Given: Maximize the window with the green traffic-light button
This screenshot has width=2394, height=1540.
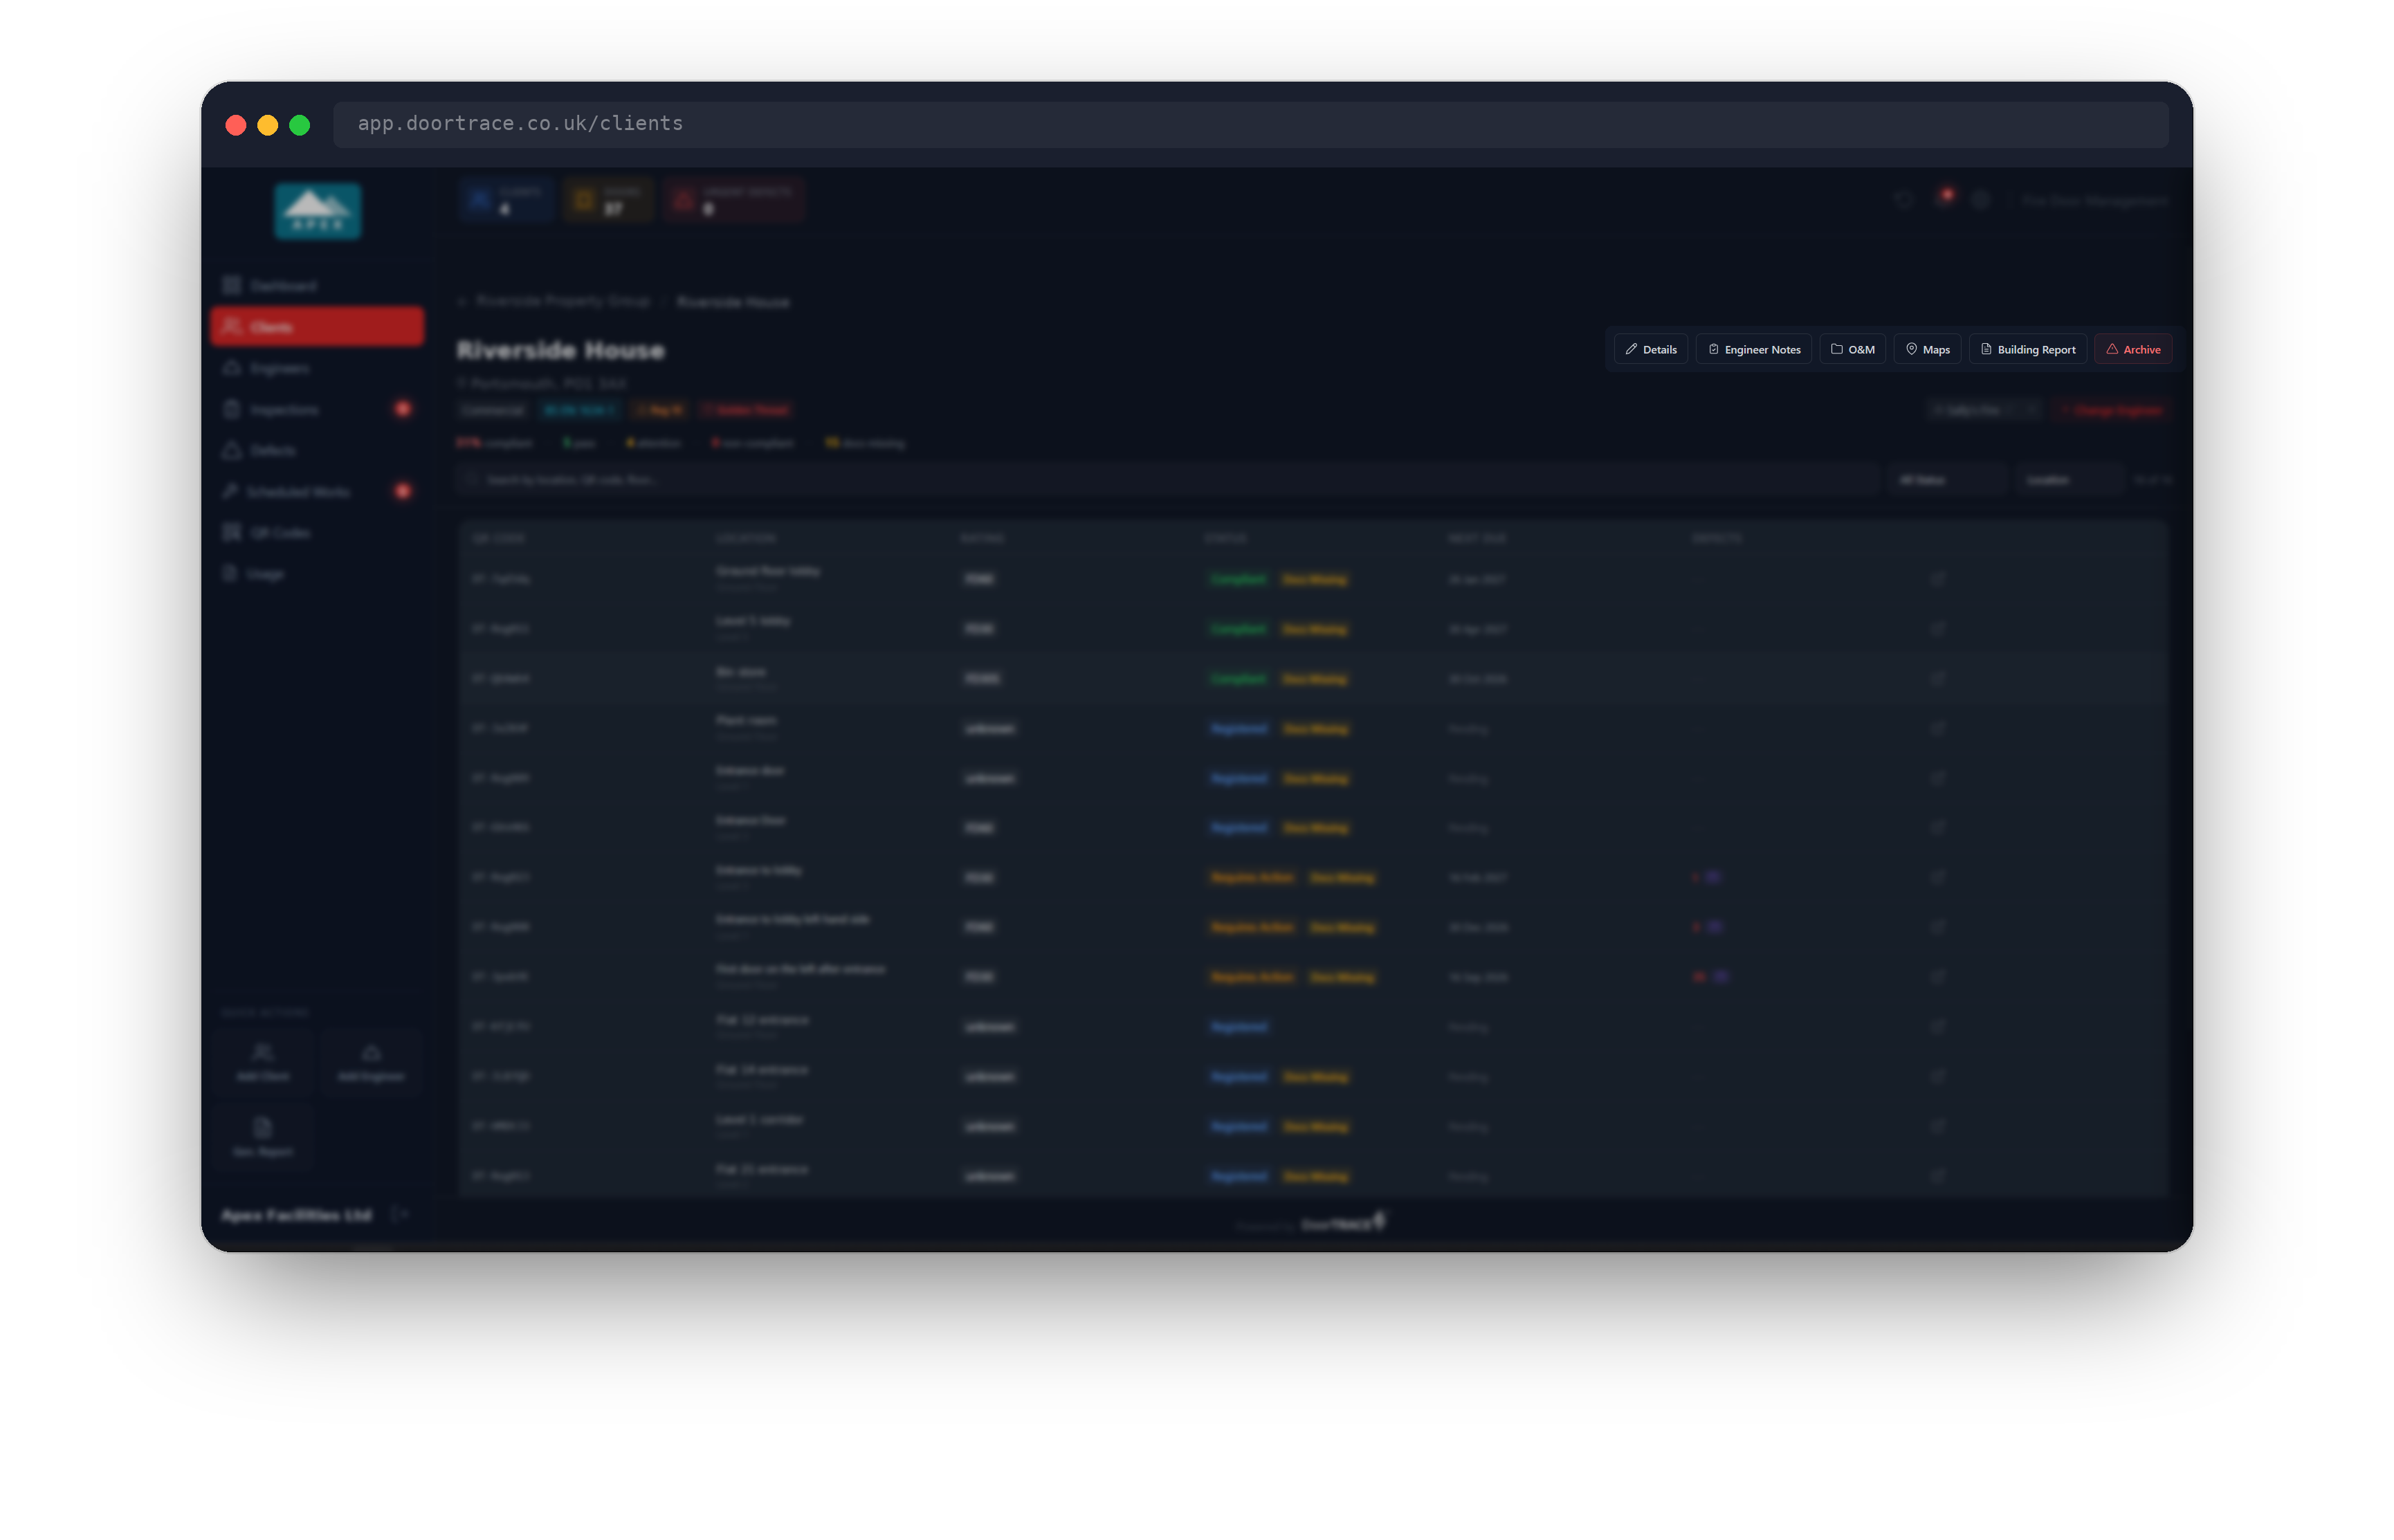Looking at the screenshot, I should [x=300, y=125].
